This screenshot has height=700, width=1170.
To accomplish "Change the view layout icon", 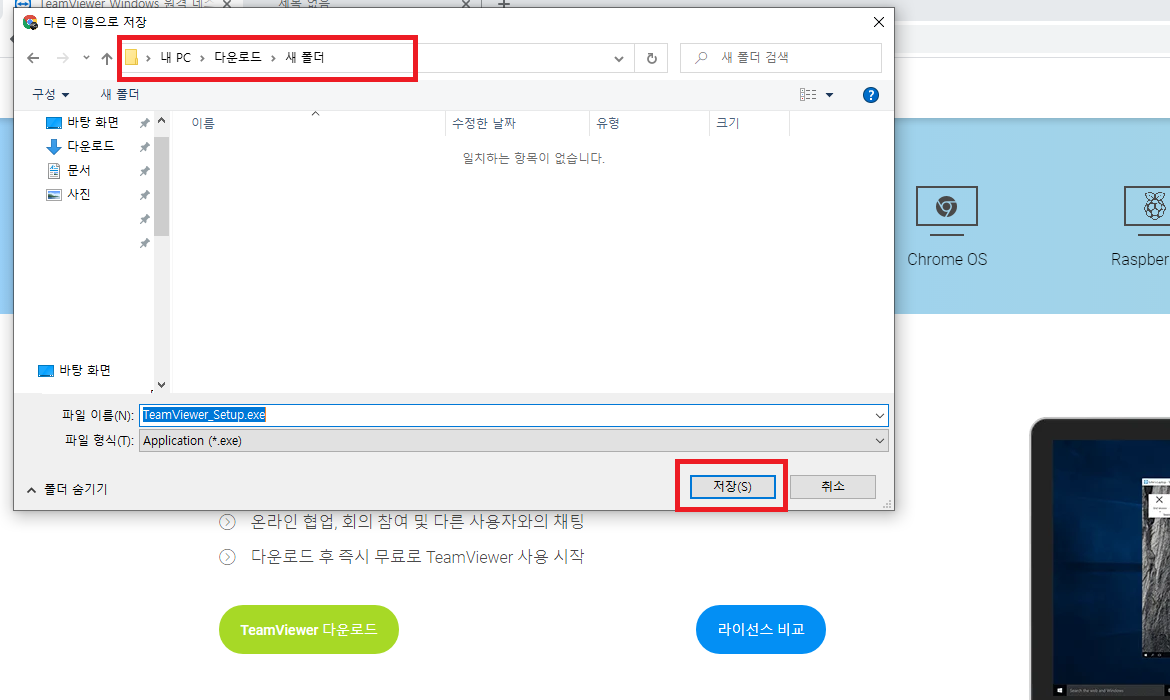I will (807, 95).
